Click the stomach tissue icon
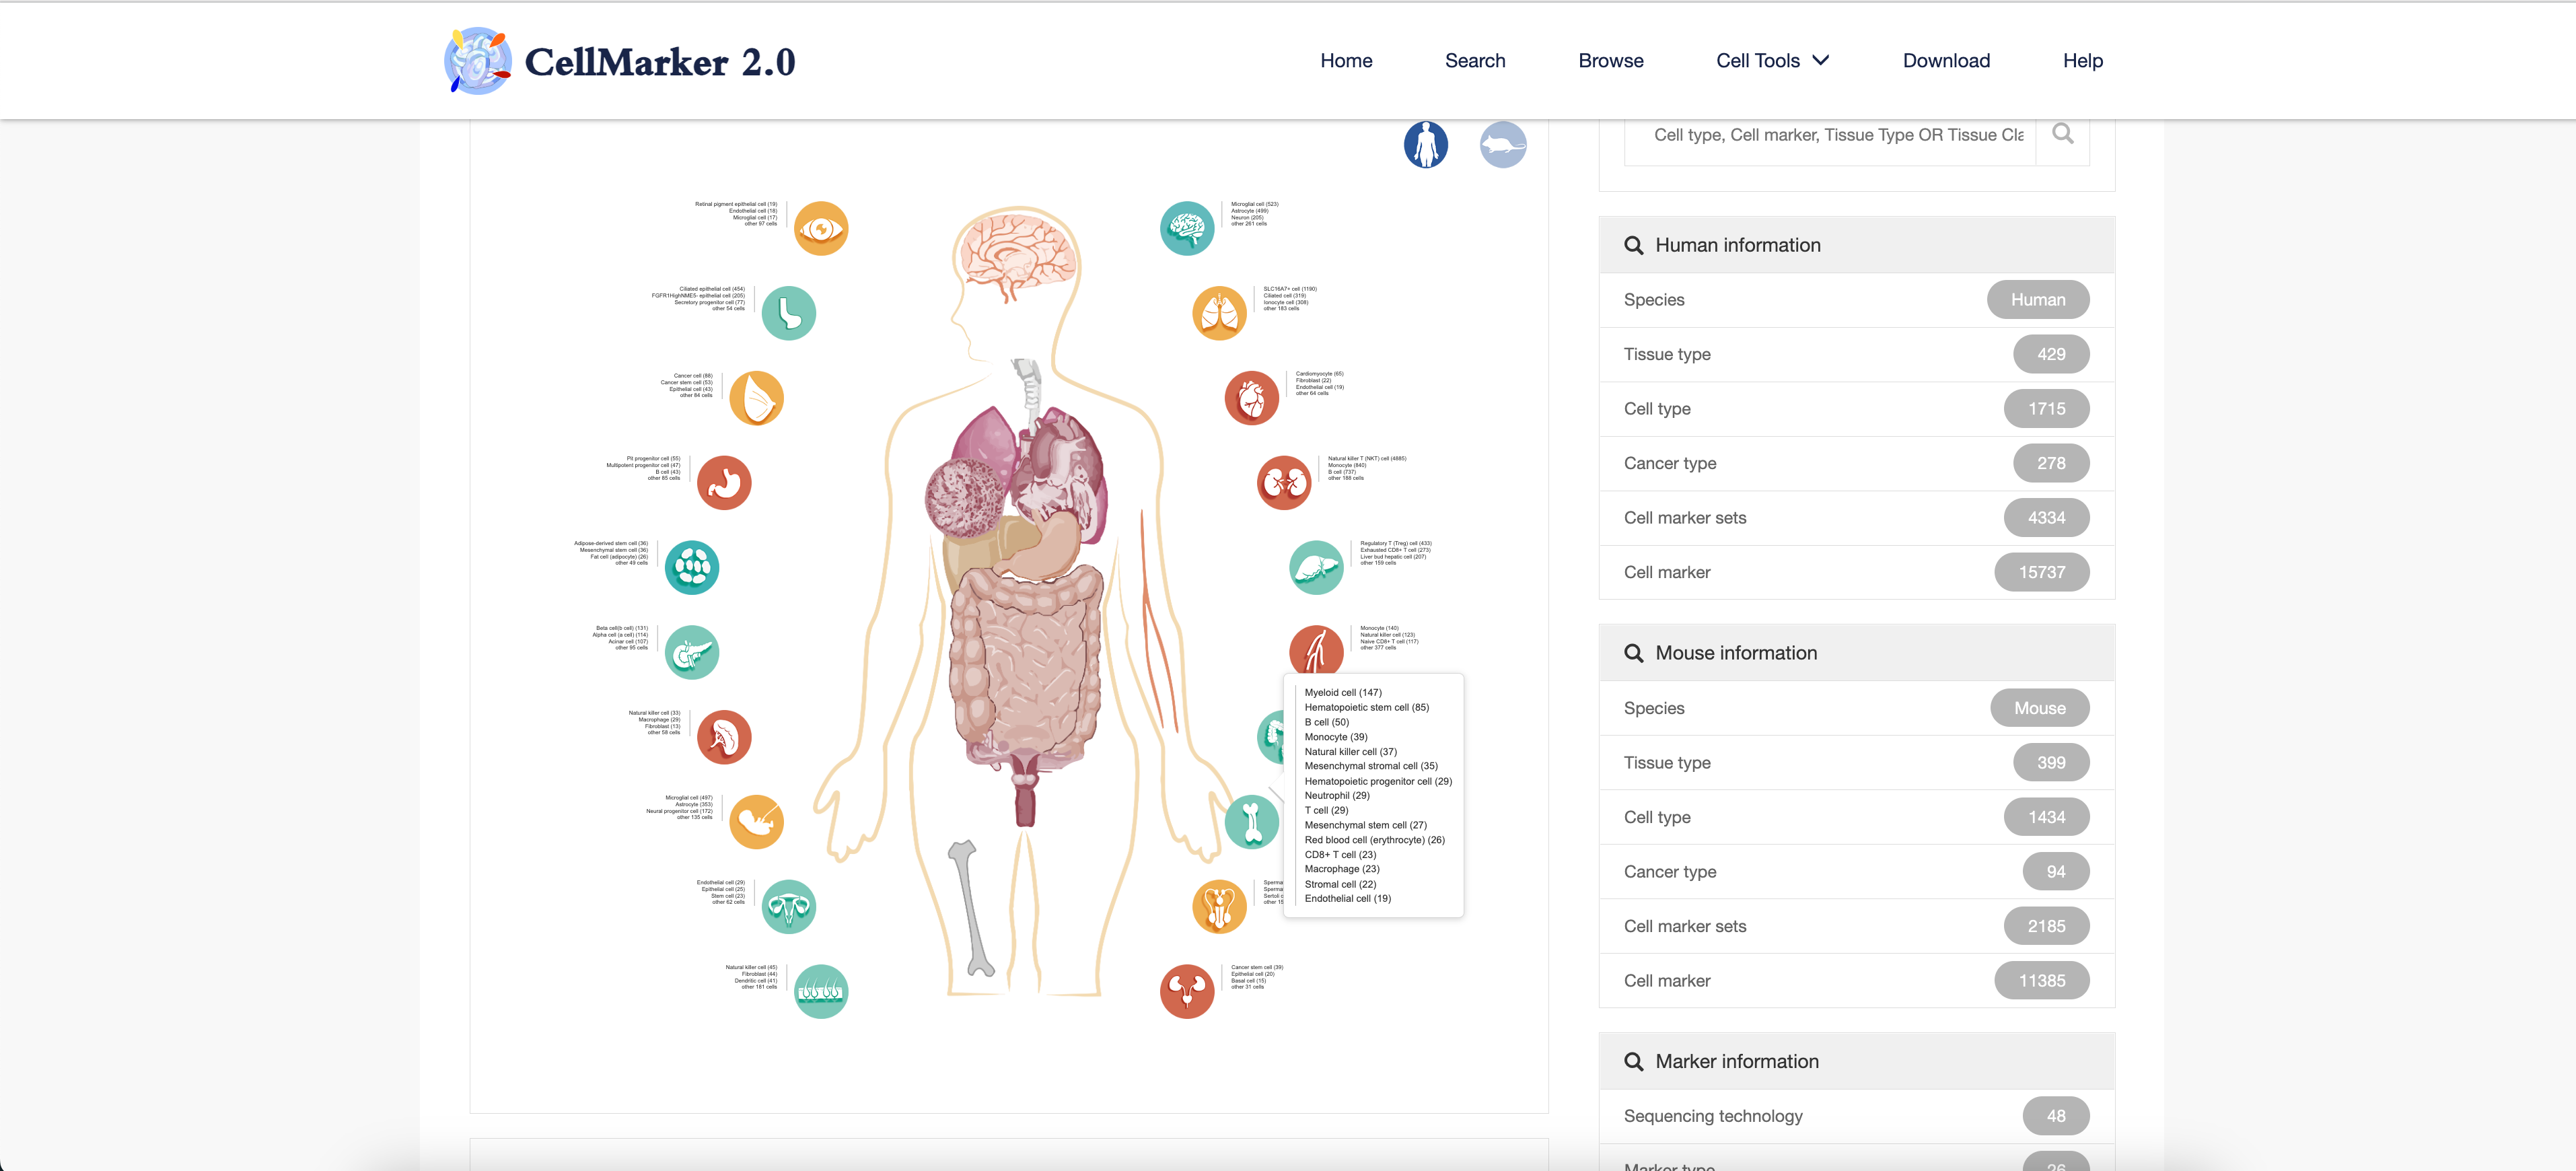 click(723, 483)
